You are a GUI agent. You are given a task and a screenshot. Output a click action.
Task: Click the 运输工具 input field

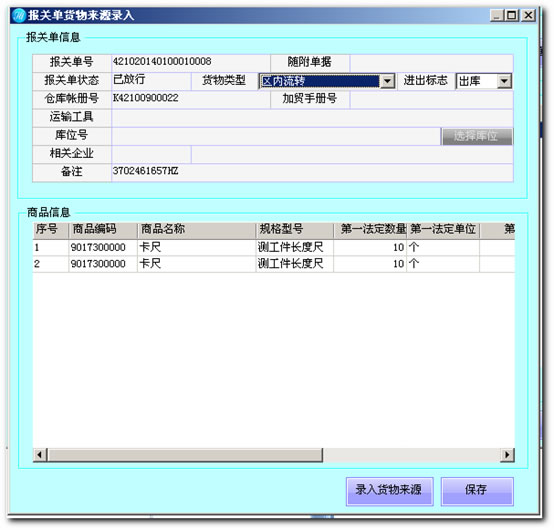[x=312, y=118]
